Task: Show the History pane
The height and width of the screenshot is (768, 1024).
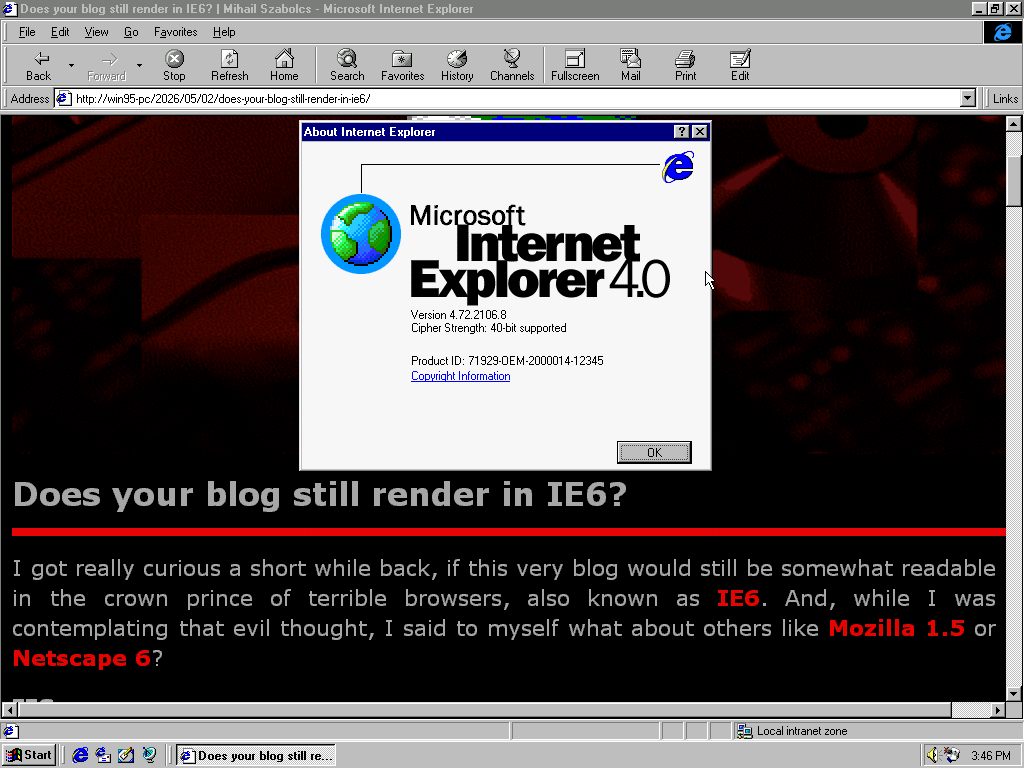Action: click(457, 65)
